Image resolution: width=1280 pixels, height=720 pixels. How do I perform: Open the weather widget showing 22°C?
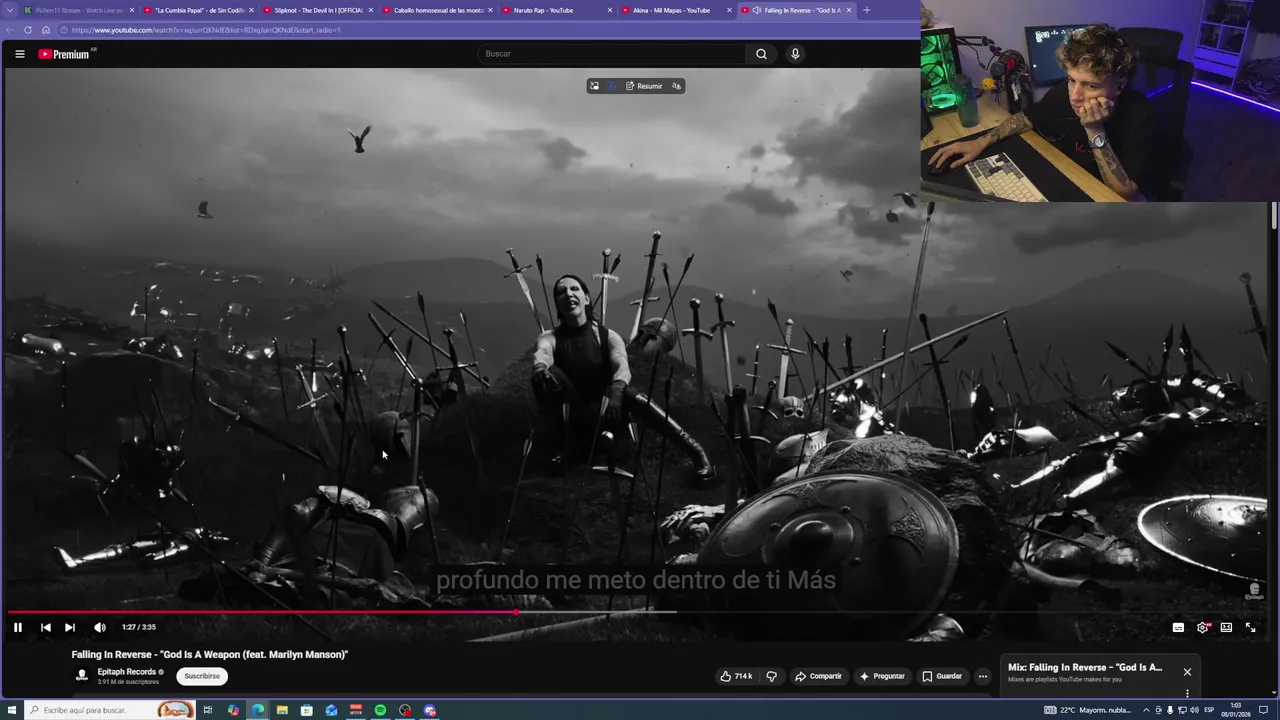click(x=1087, y=710)
